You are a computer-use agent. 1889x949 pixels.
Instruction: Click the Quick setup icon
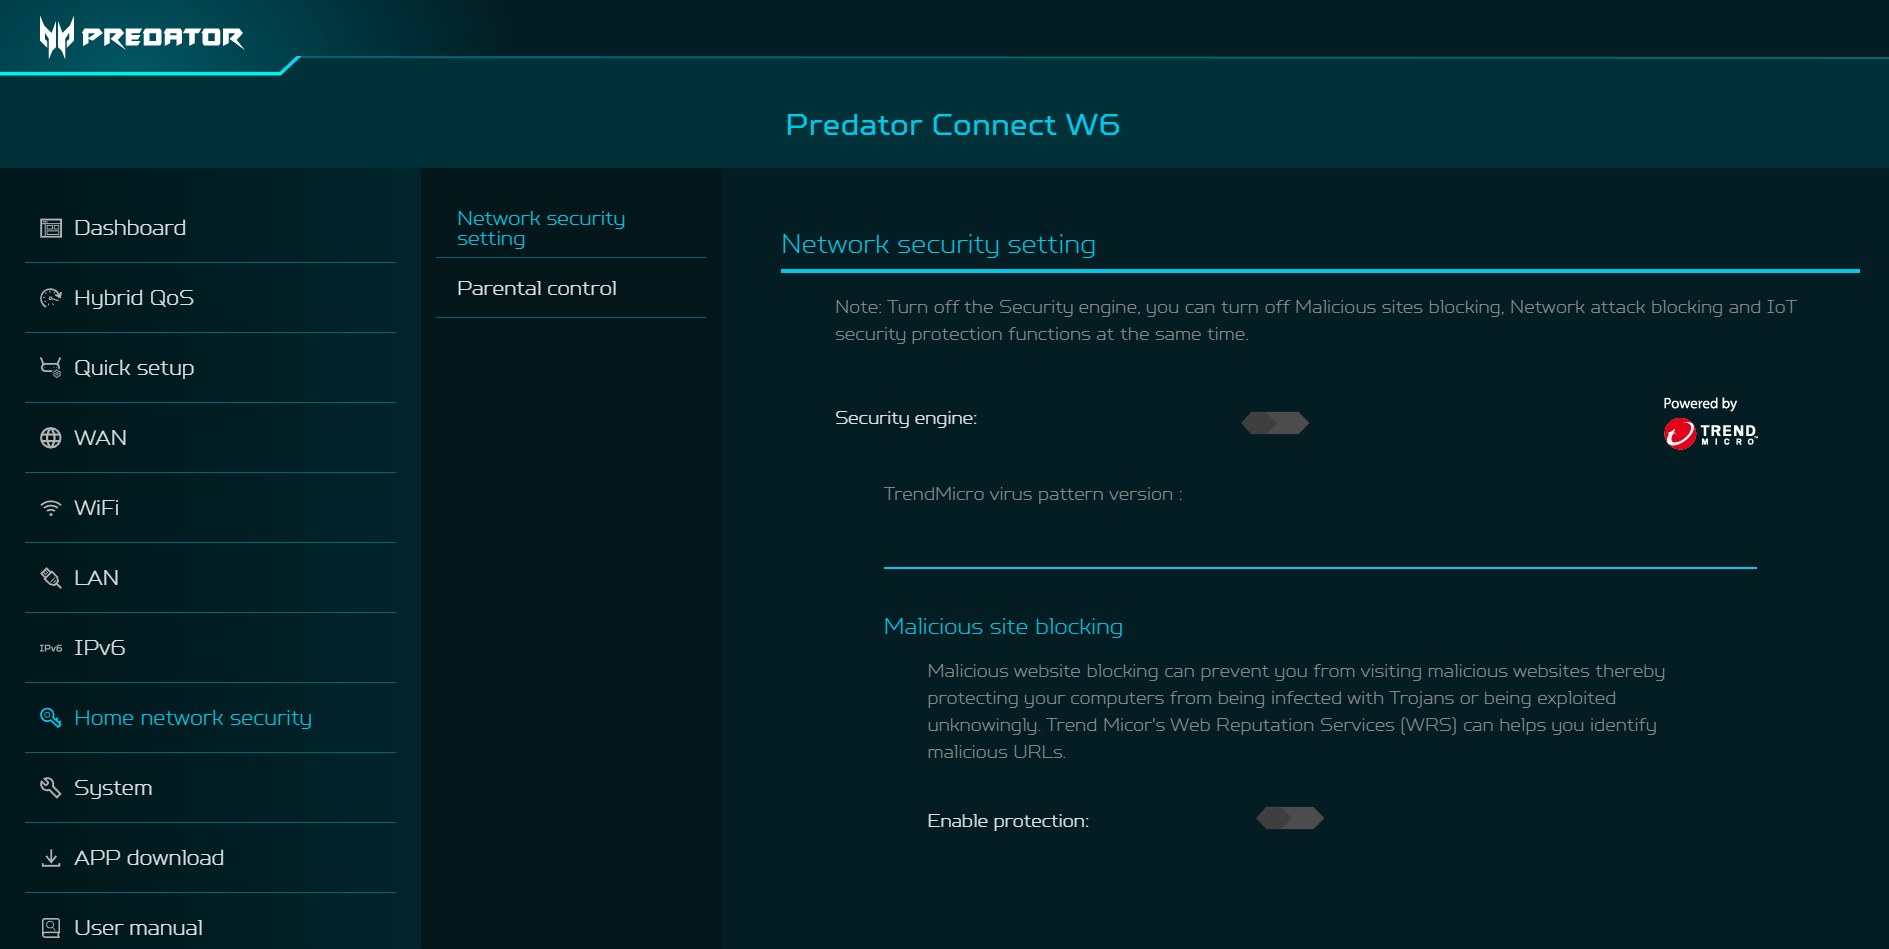pyautogui.click(x=50, y=368)
